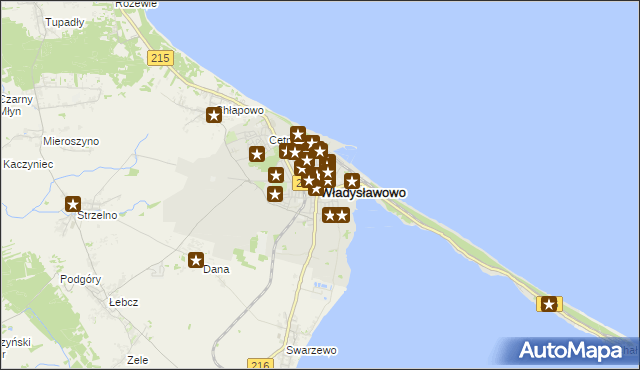The image size is (640, 370).
Task: Select the star marker at Strzelno
Action: tap(73, 204)
